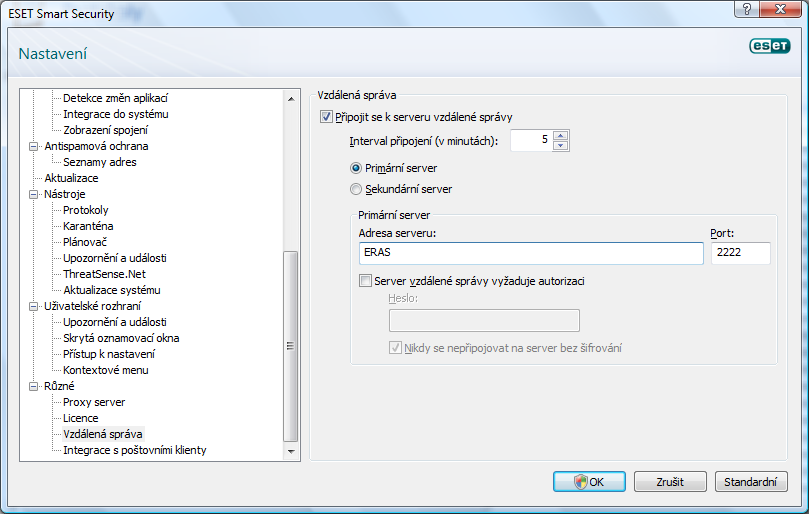Select Uživatelské rozhraní in the tree
Screen dimensions: 809x514
click(92, 306)
